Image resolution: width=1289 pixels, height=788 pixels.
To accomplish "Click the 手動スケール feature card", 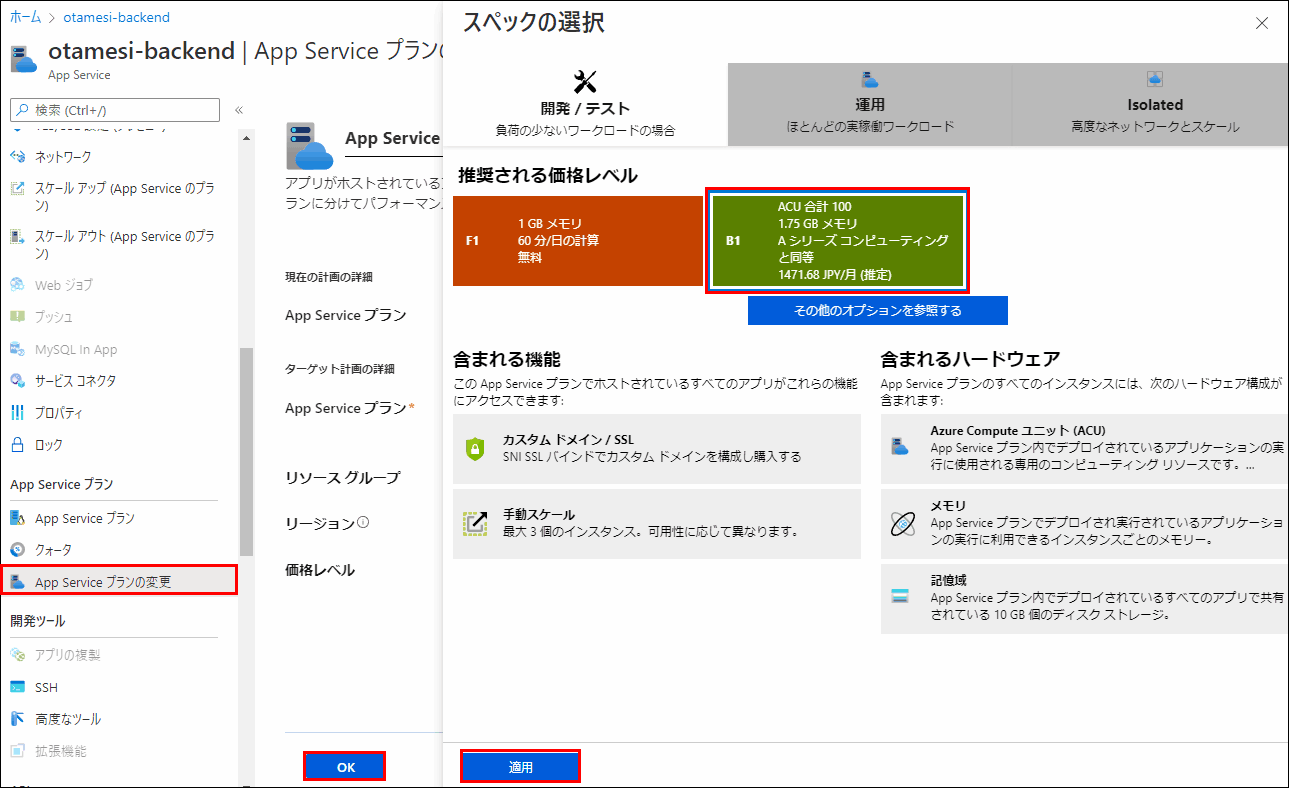I will click(657, 524).
